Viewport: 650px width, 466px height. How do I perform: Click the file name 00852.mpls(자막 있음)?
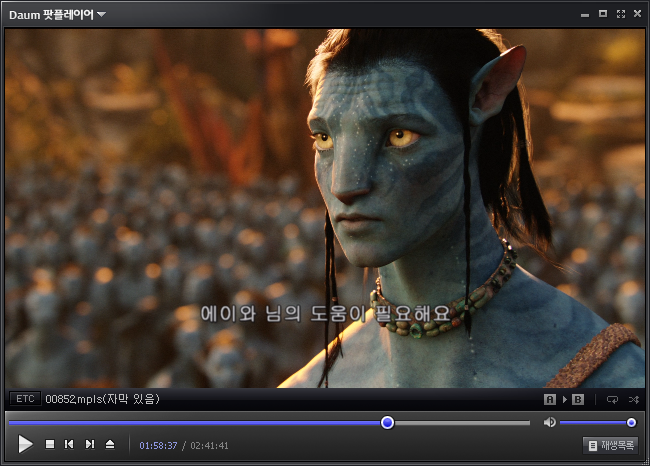102,399
